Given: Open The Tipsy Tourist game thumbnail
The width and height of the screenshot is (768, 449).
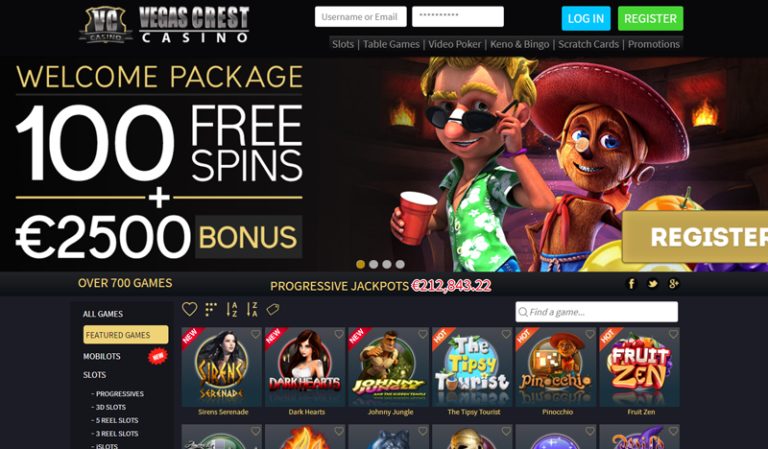Looking at the screenshot, I should click(x=472, y=367).
